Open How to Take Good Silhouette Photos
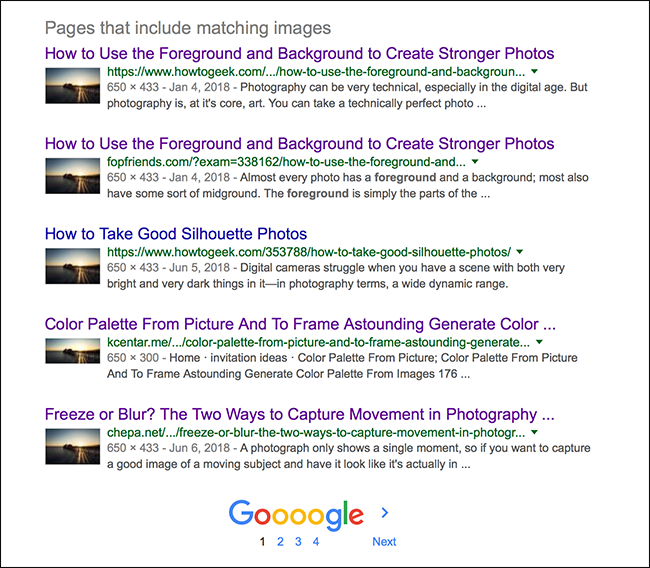The height and width of the screenshot is (568, 650). tap(176, 234)
